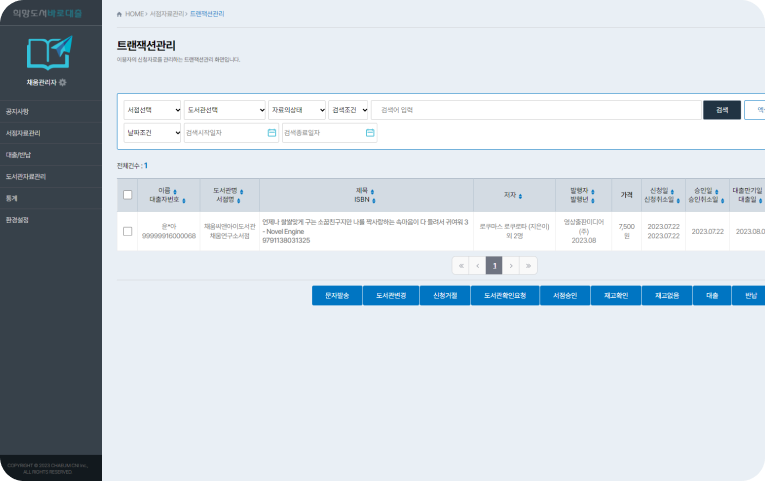Click the home icon in breadcrumb

tap(120, 14)
